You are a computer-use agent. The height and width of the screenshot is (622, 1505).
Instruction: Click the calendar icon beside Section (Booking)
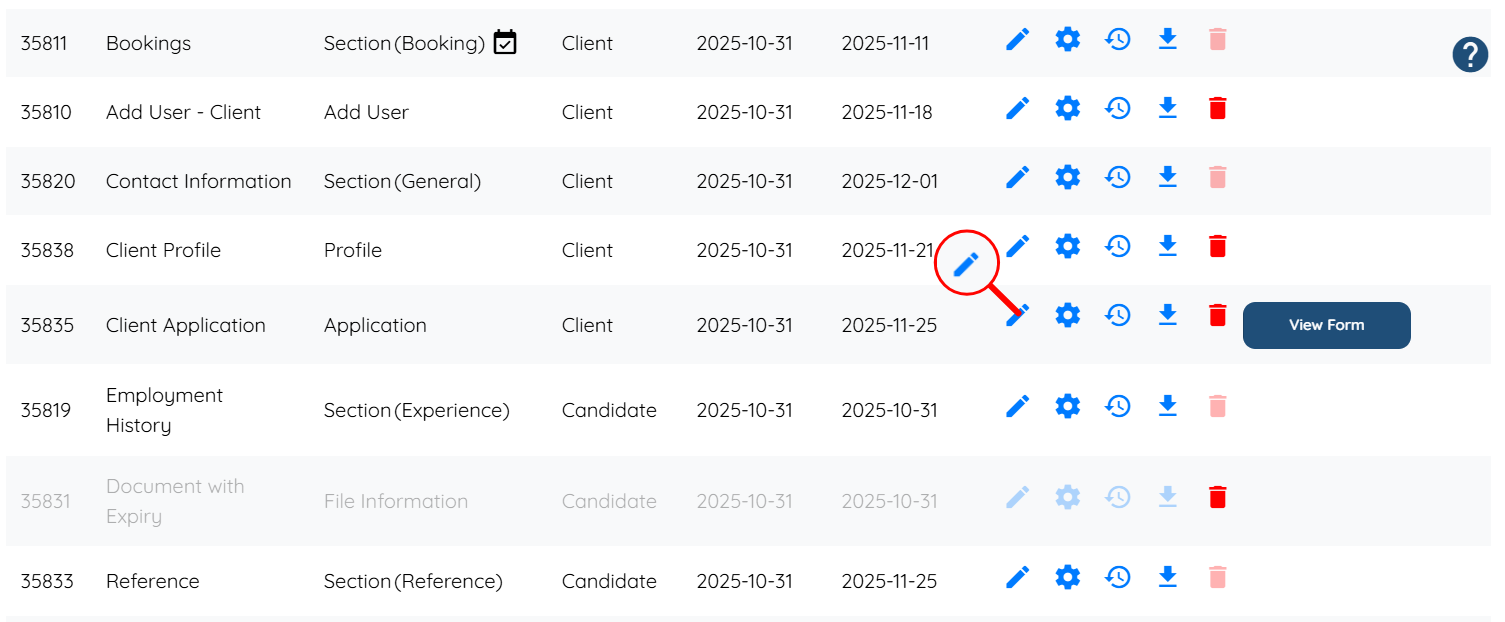505,42
